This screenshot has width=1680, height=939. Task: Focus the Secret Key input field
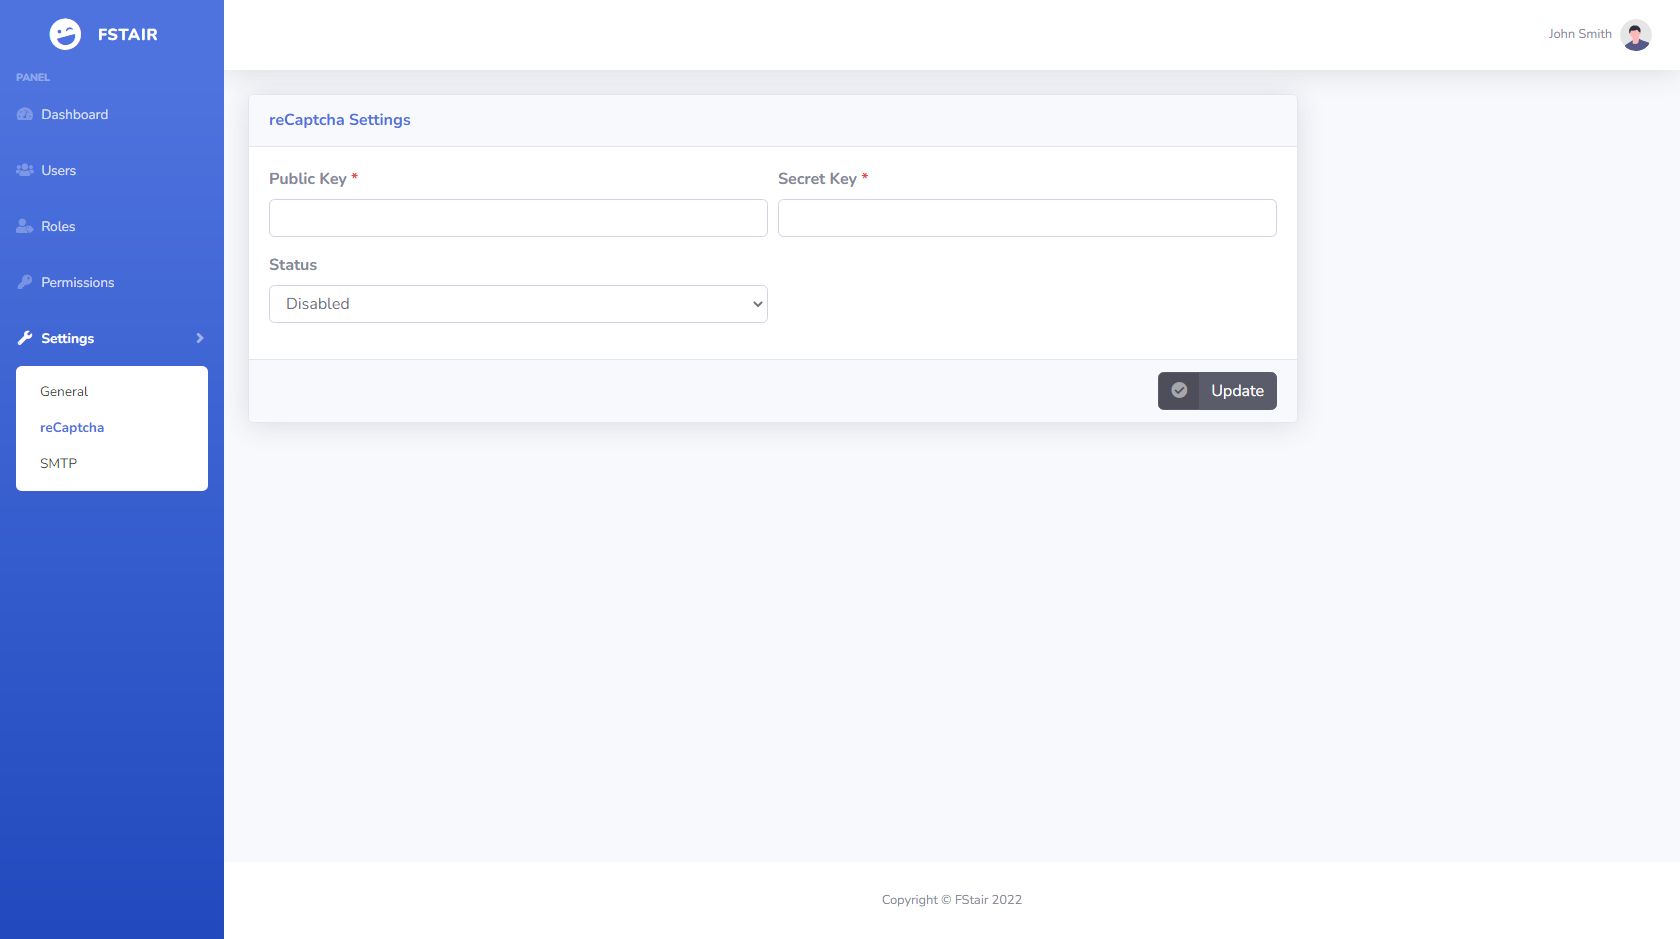[1027, 218]
